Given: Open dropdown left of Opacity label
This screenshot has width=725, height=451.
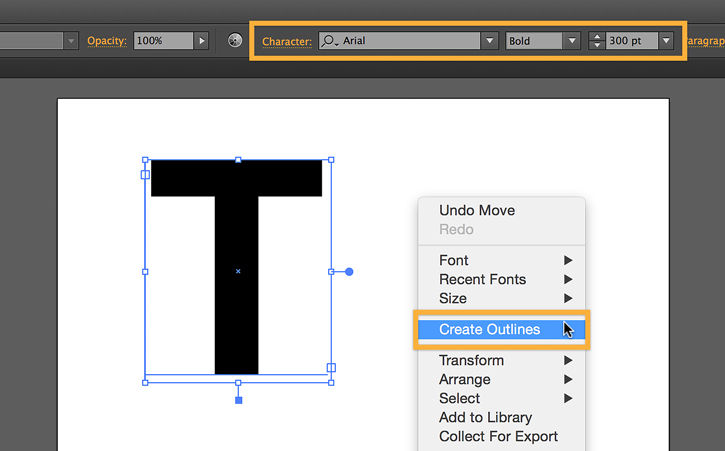Looking at the screenshot, I should 71,41.
